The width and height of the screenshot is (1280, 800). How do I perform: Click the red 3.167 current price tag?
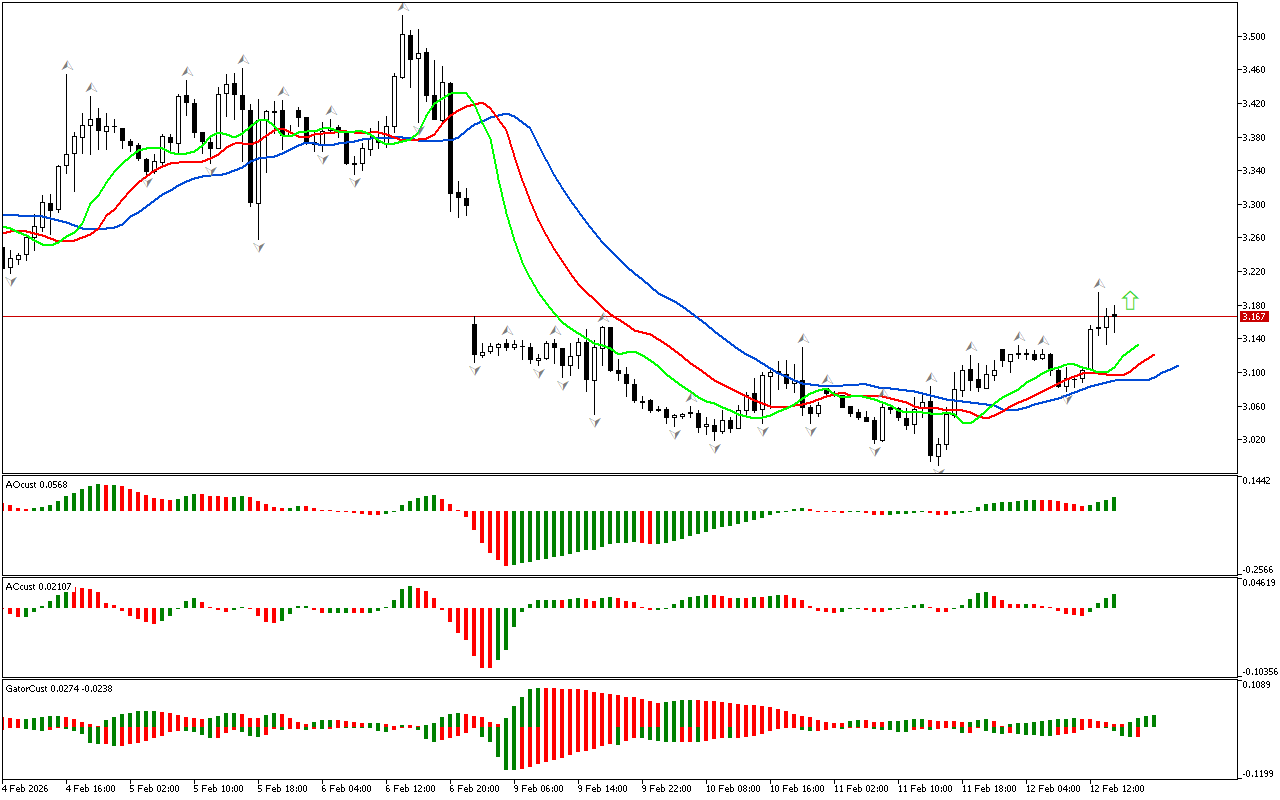(1253, 317)
